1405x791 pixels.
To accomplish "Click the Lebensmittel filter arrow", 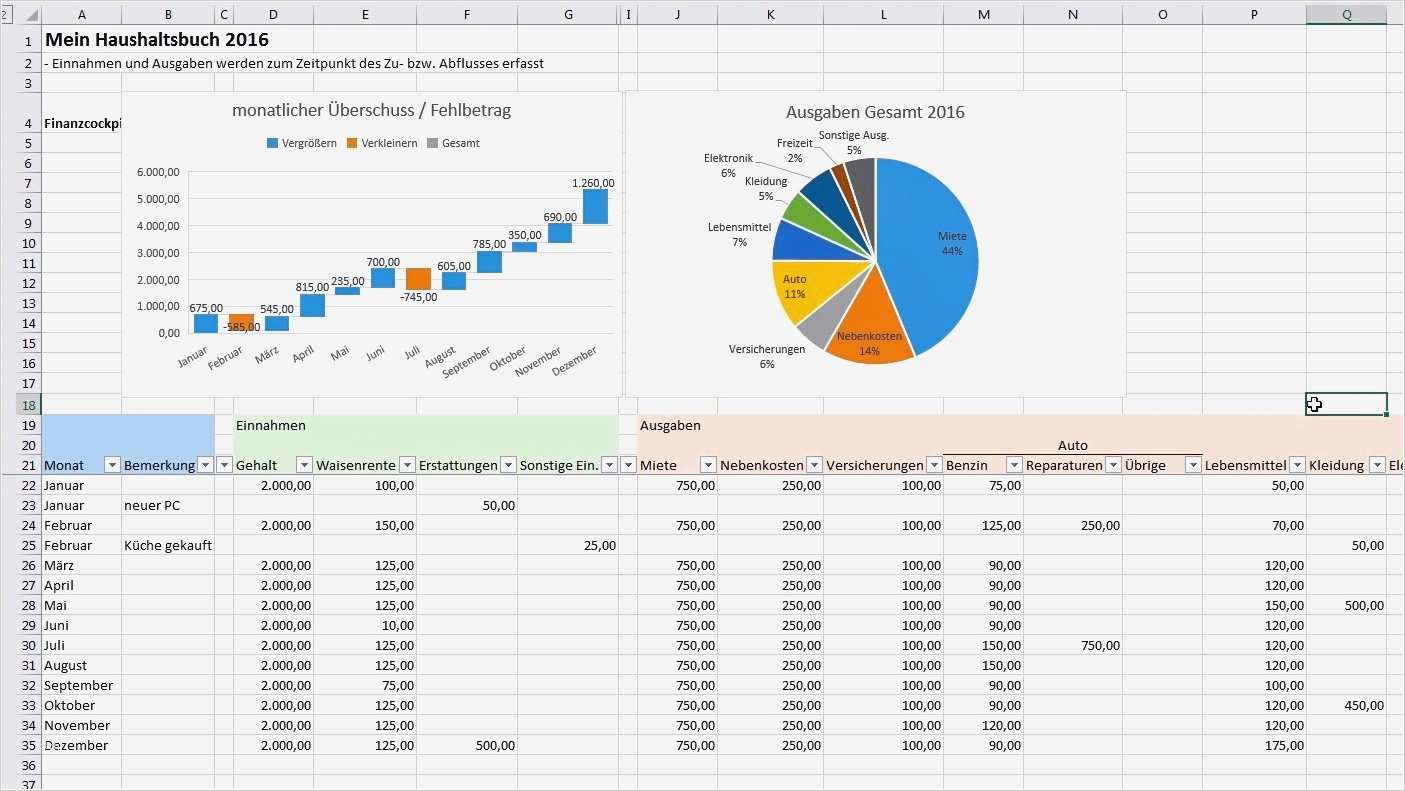I will coord(1296,465).
